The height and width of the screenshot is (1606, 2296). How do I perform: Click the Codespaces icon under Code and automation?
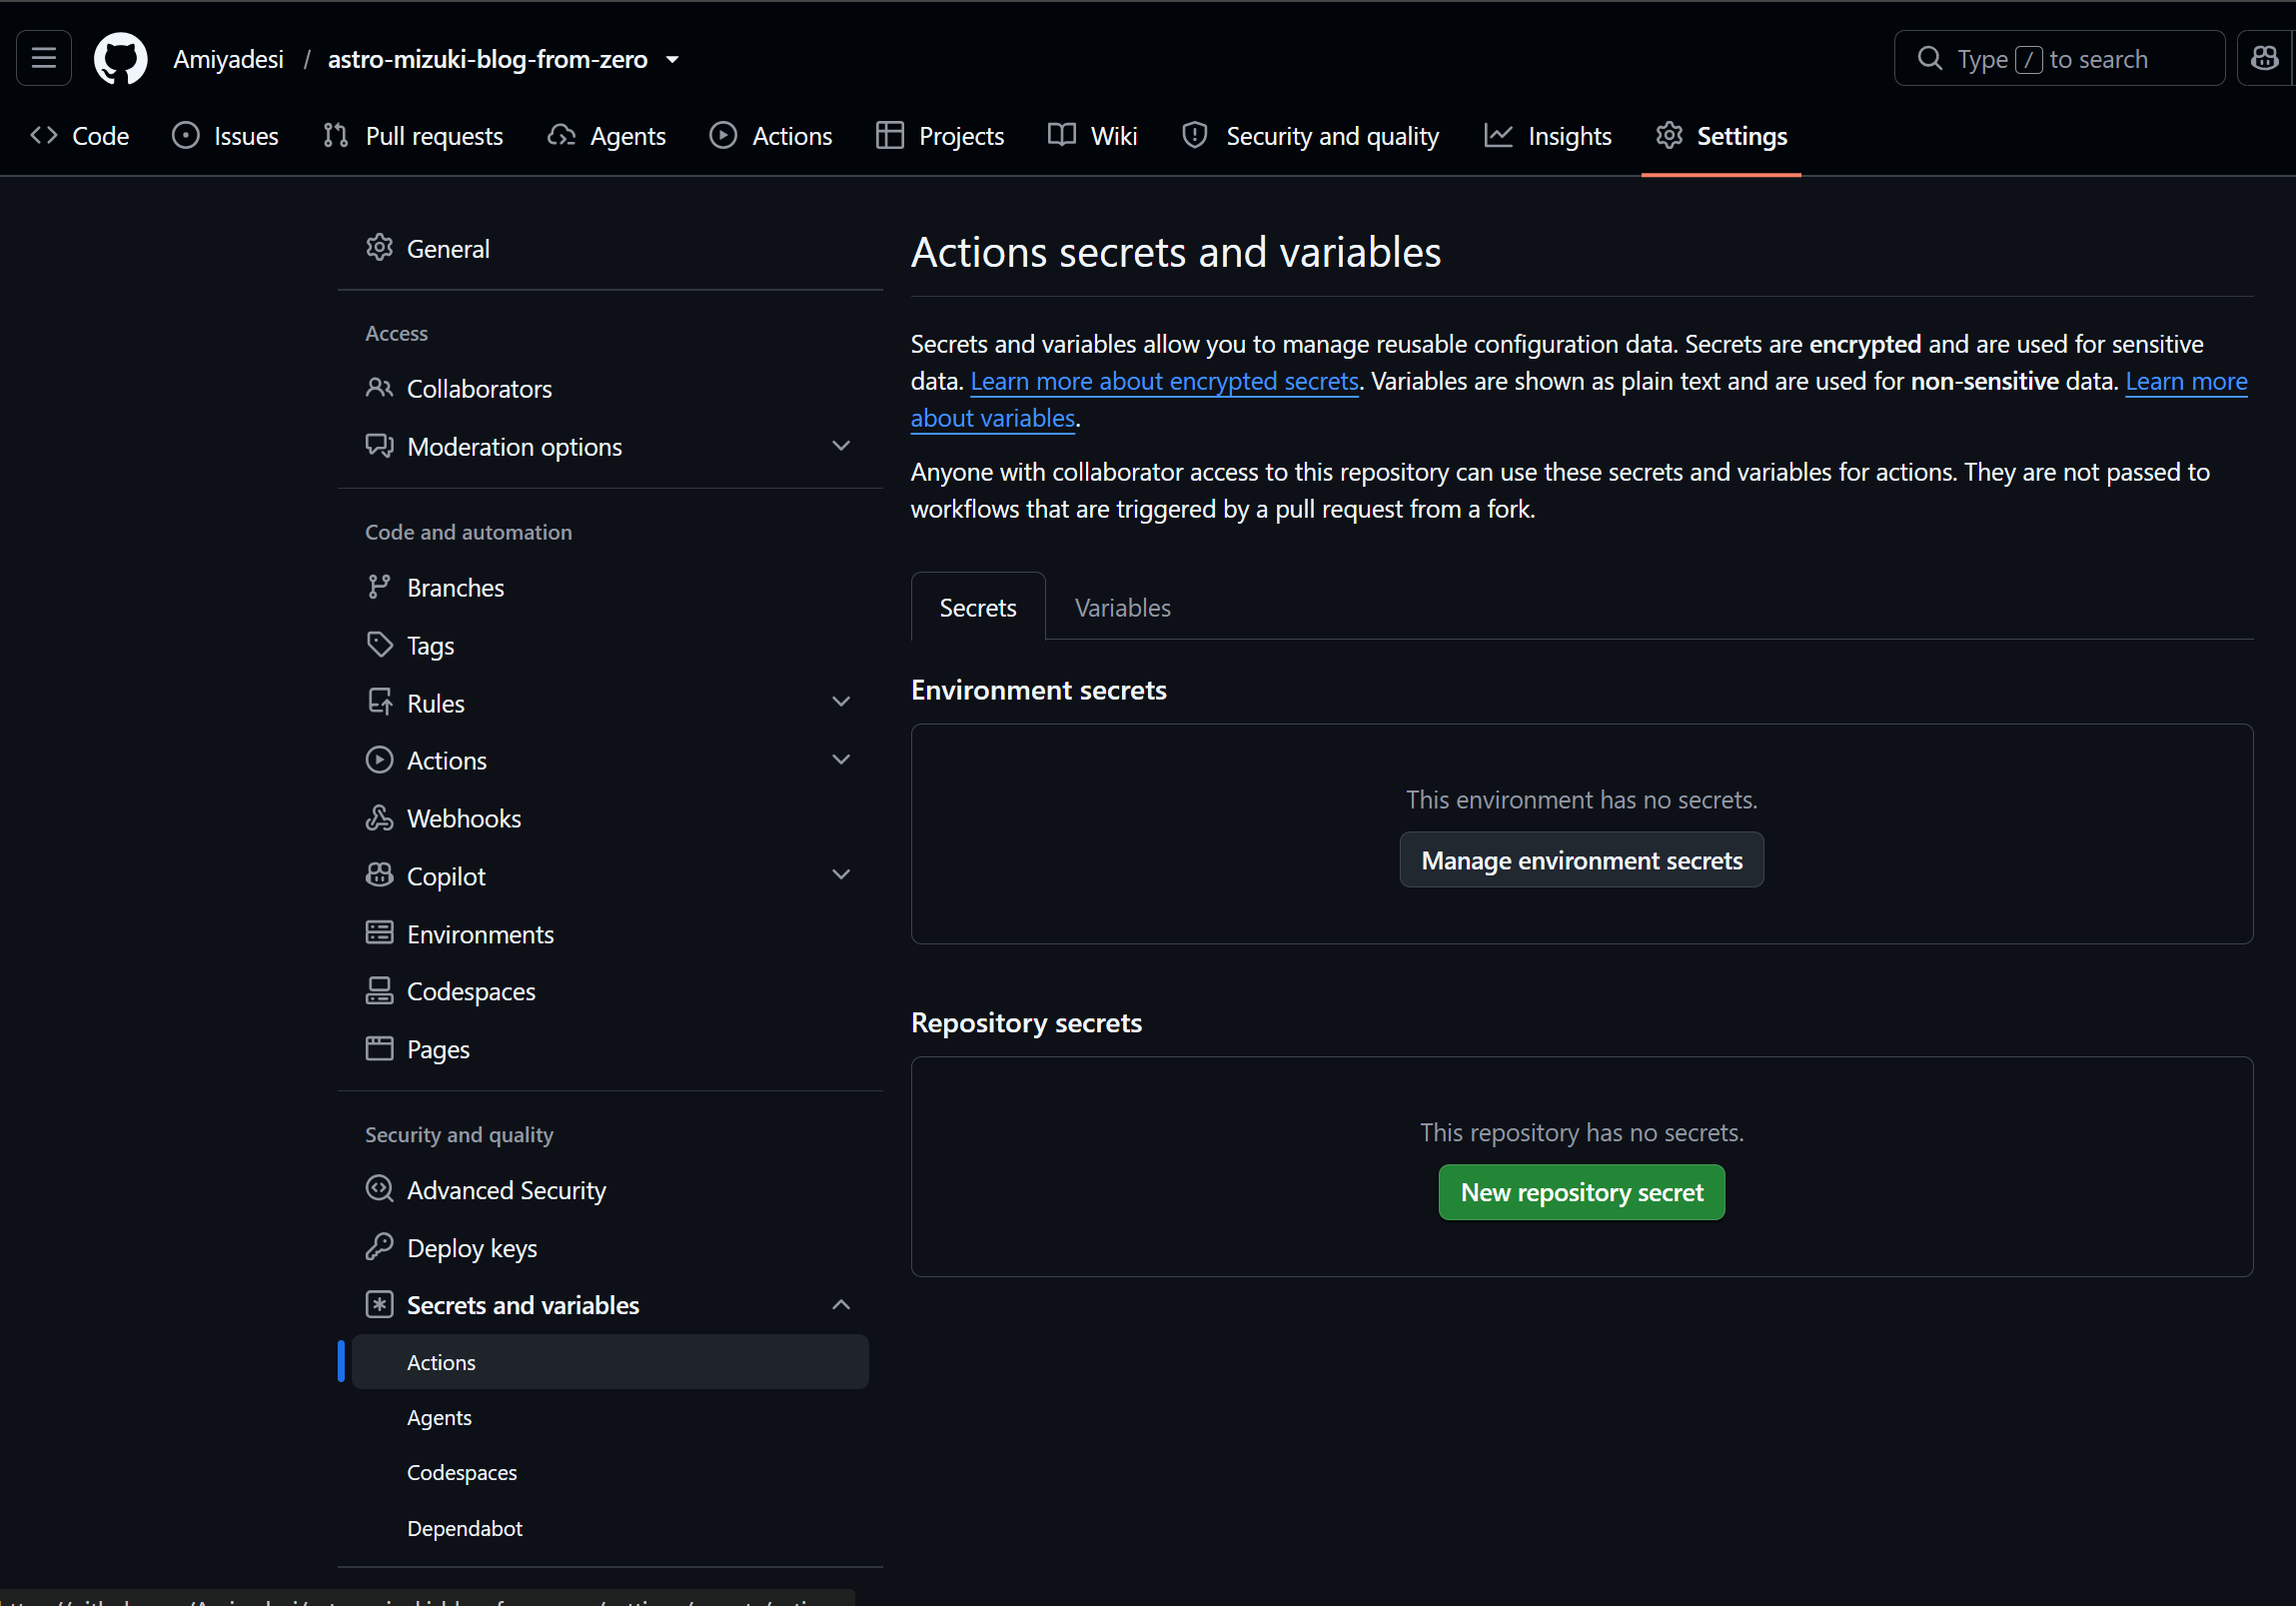(379, 990)
